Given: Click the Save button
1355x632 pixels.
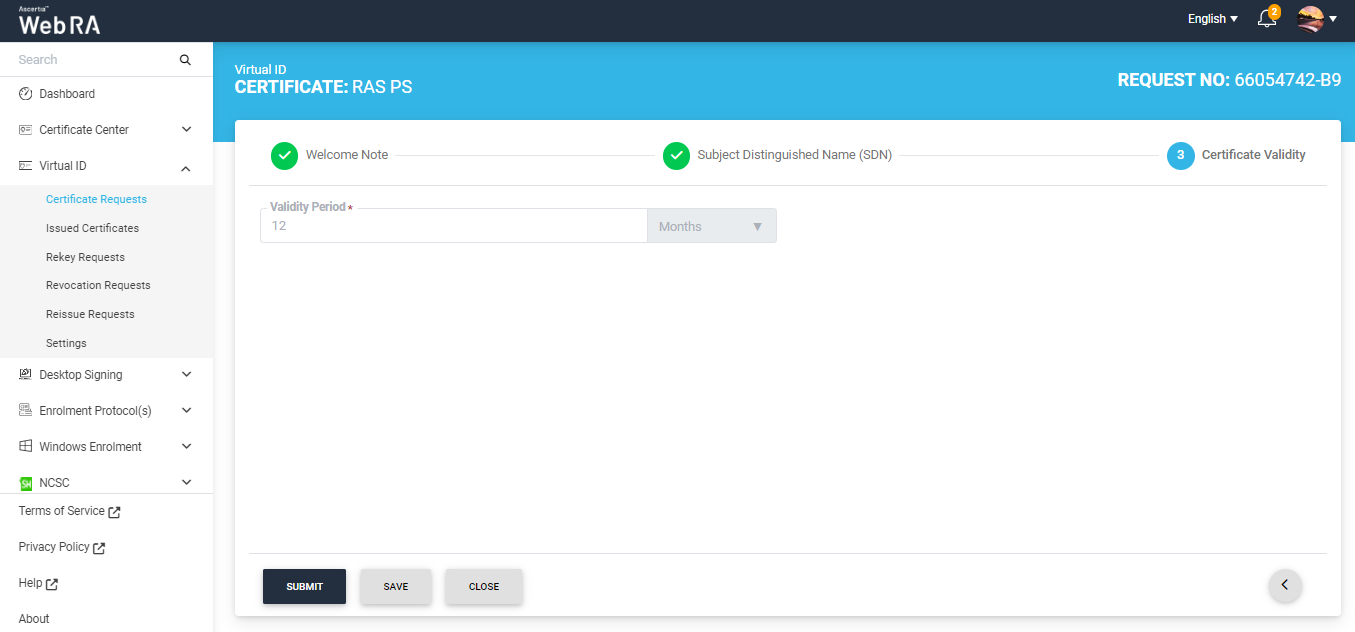Looking at the screenshot, I should coord(395,587).
